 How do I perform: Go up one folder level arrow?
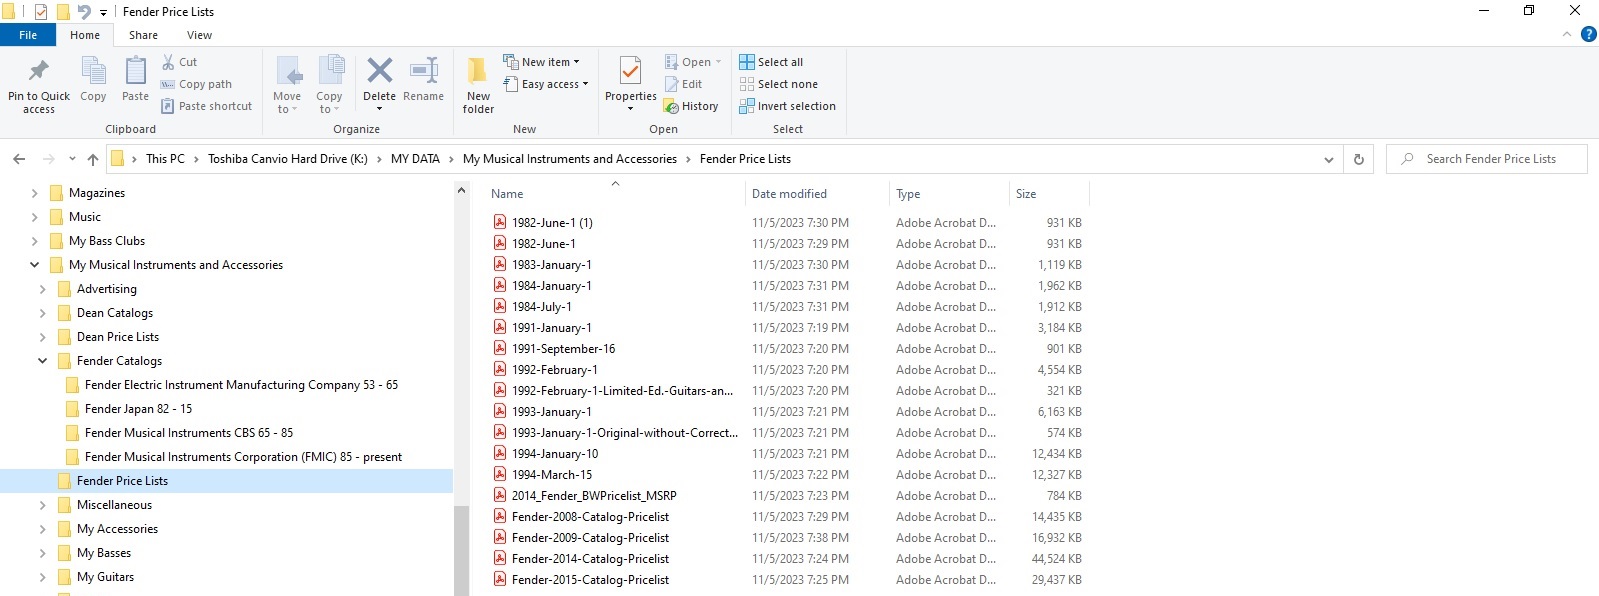point(93,159)
